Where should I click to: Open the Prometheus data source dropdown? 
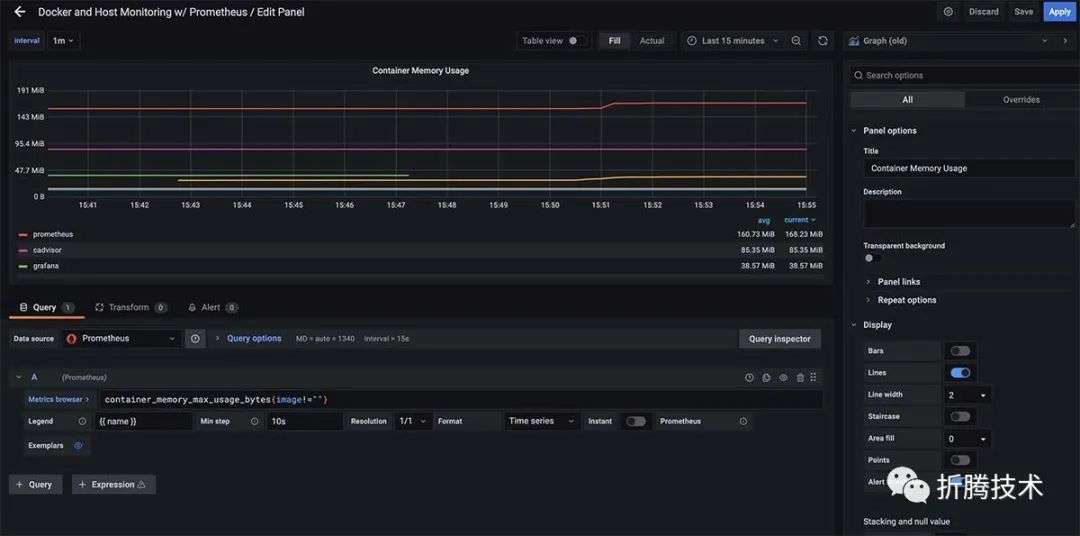(x=123, y=338)
